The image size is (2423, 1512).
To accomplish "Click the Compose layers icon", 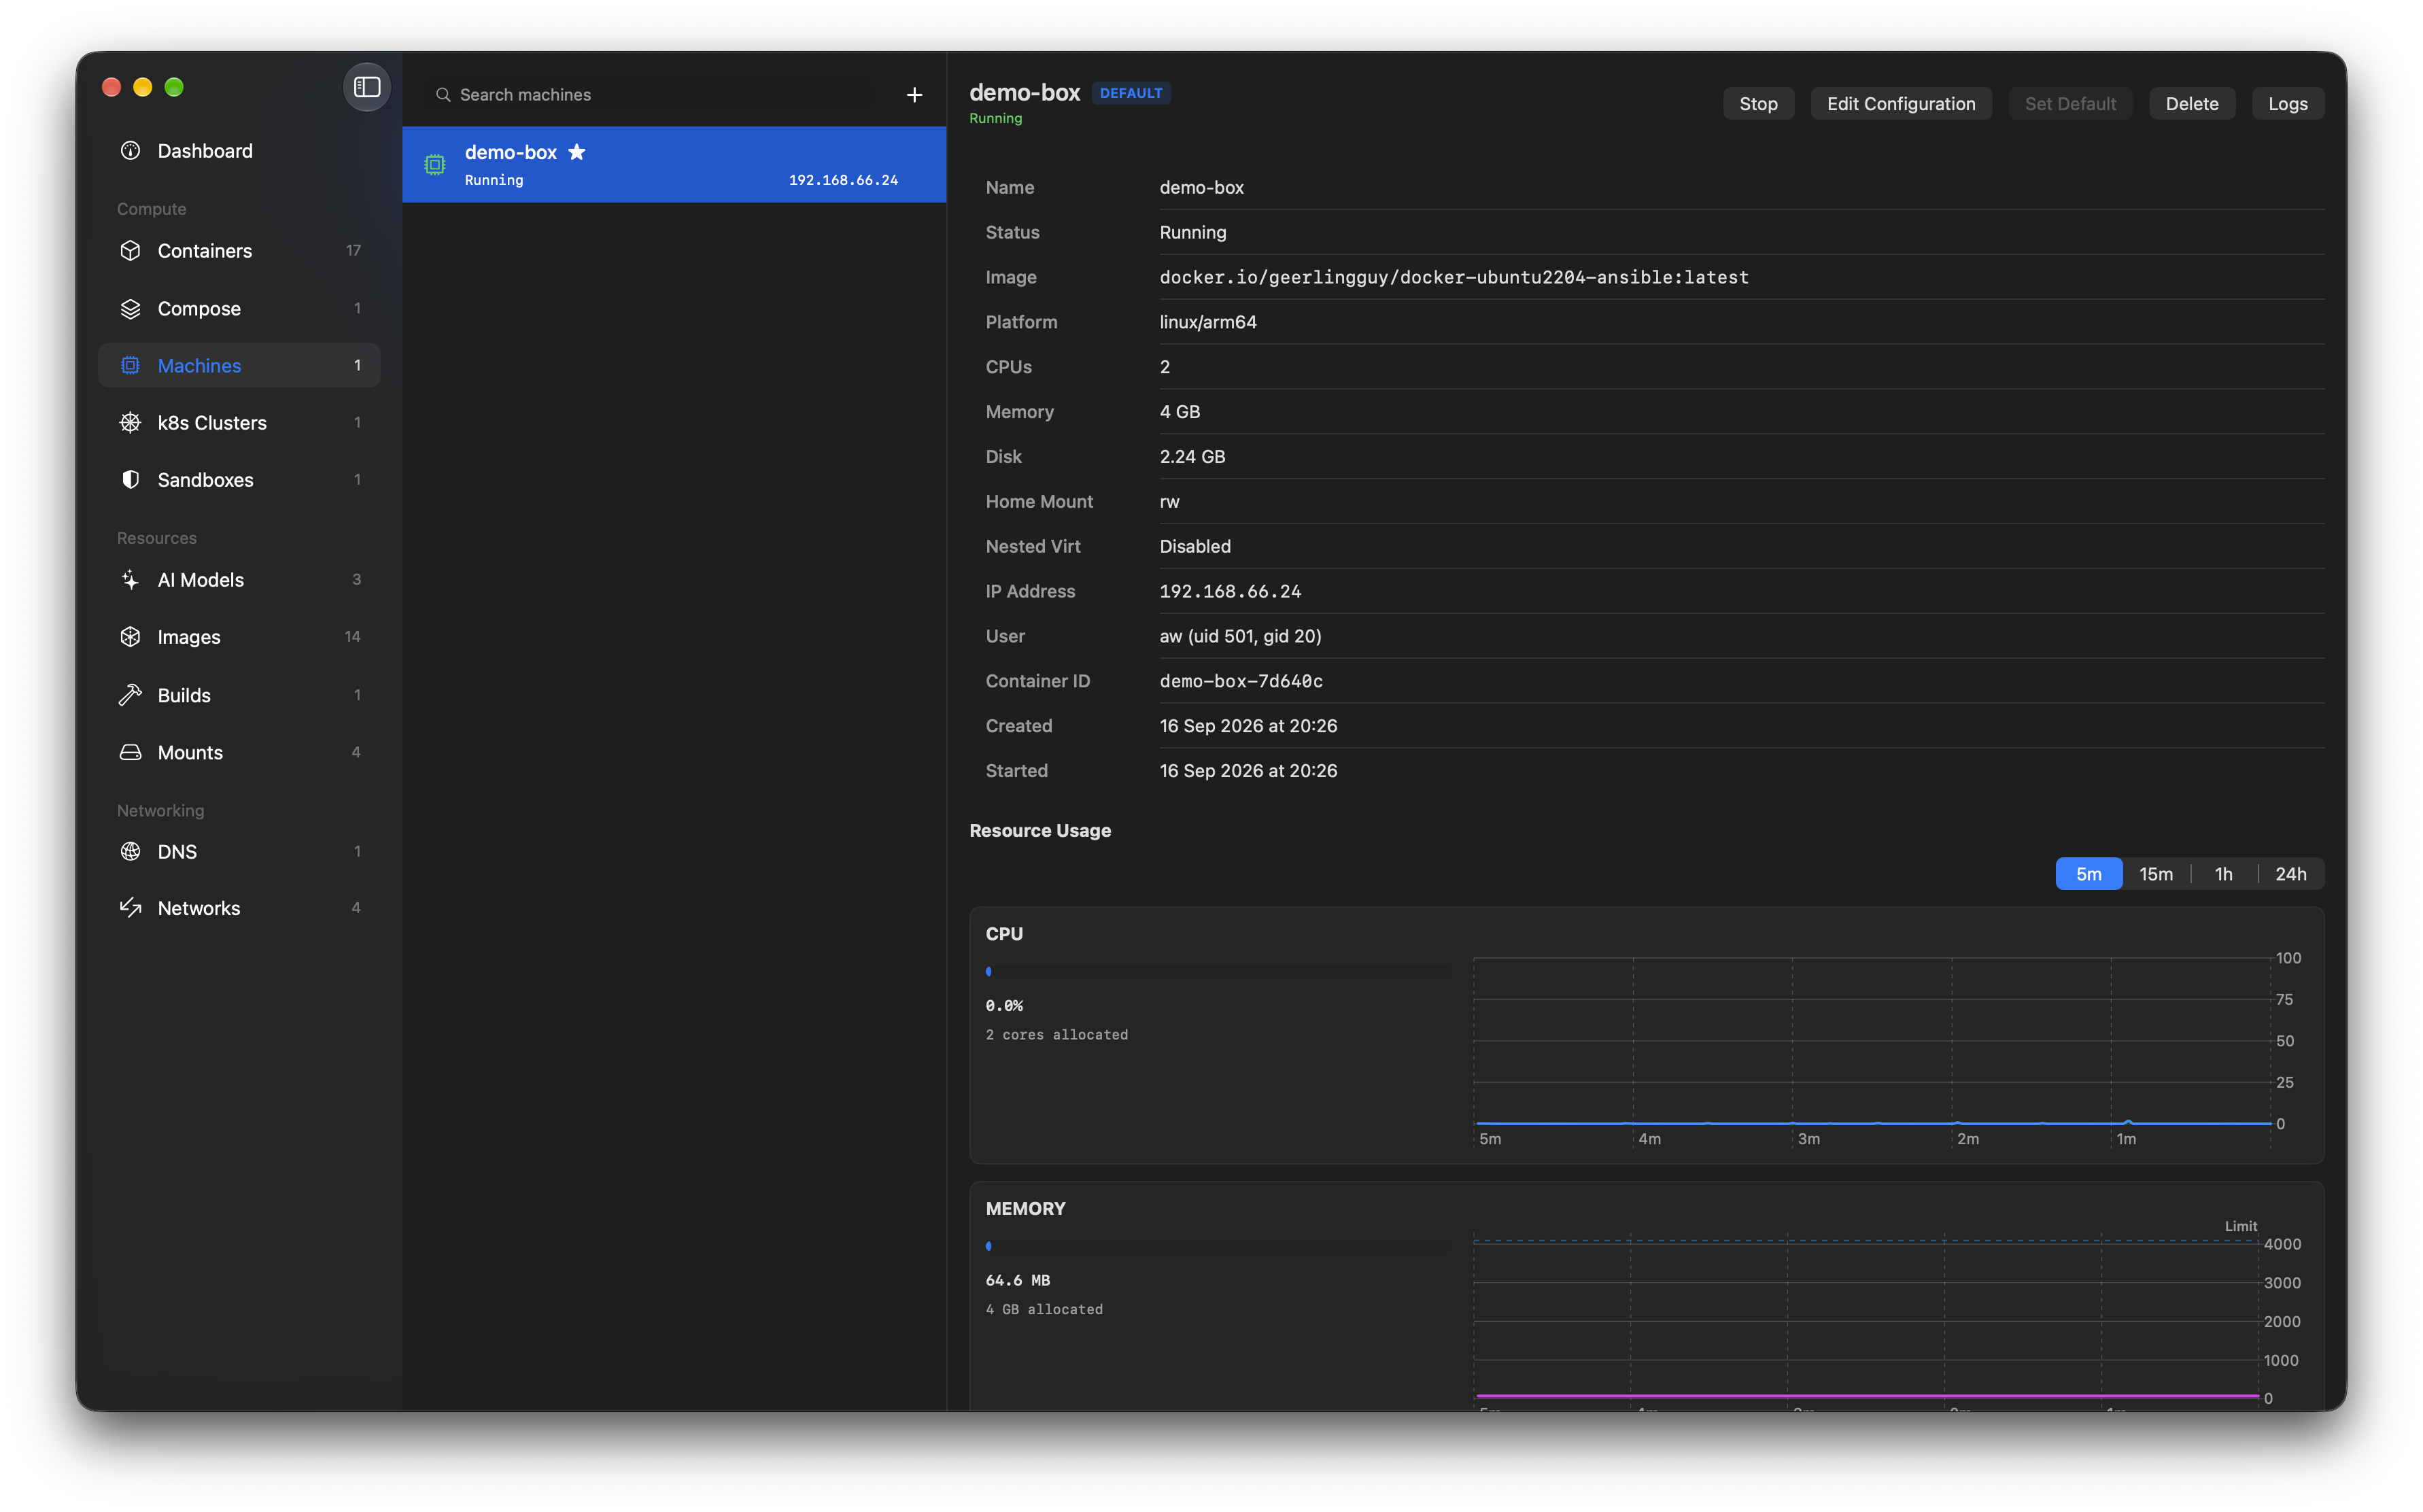I will [130, 309].
